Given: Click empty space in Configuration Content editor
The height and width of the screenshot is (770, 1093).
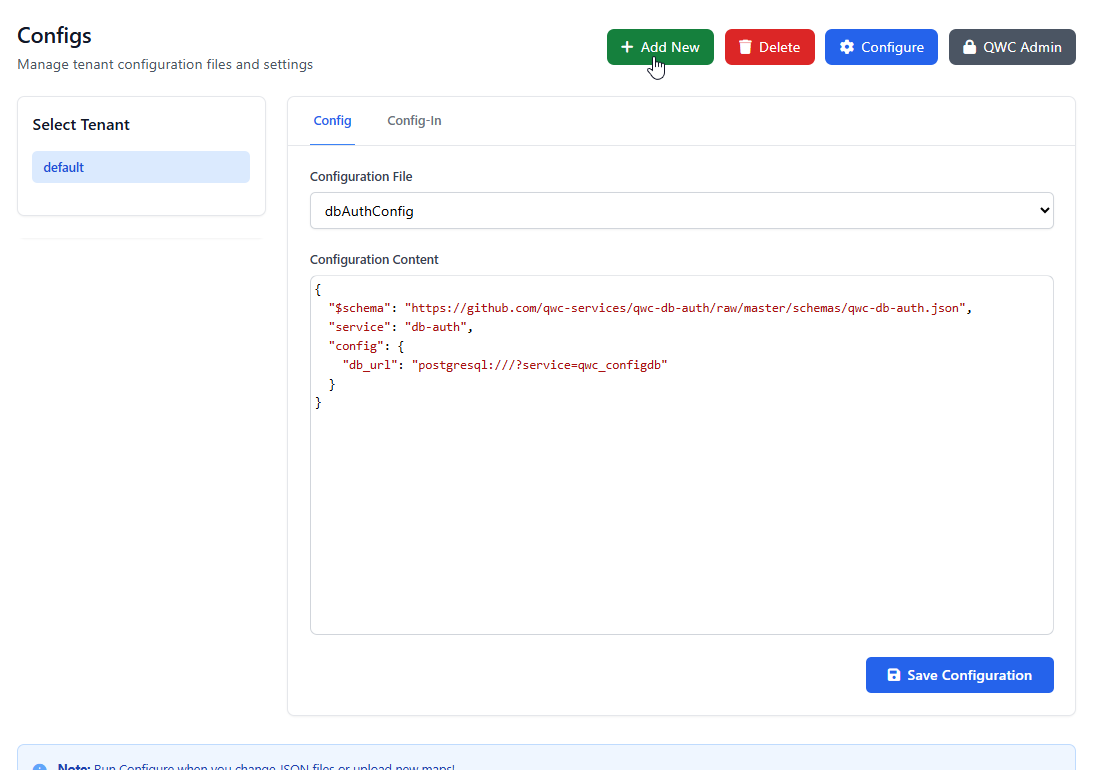Looking at the screenshot, I should (x=680, y=520).
